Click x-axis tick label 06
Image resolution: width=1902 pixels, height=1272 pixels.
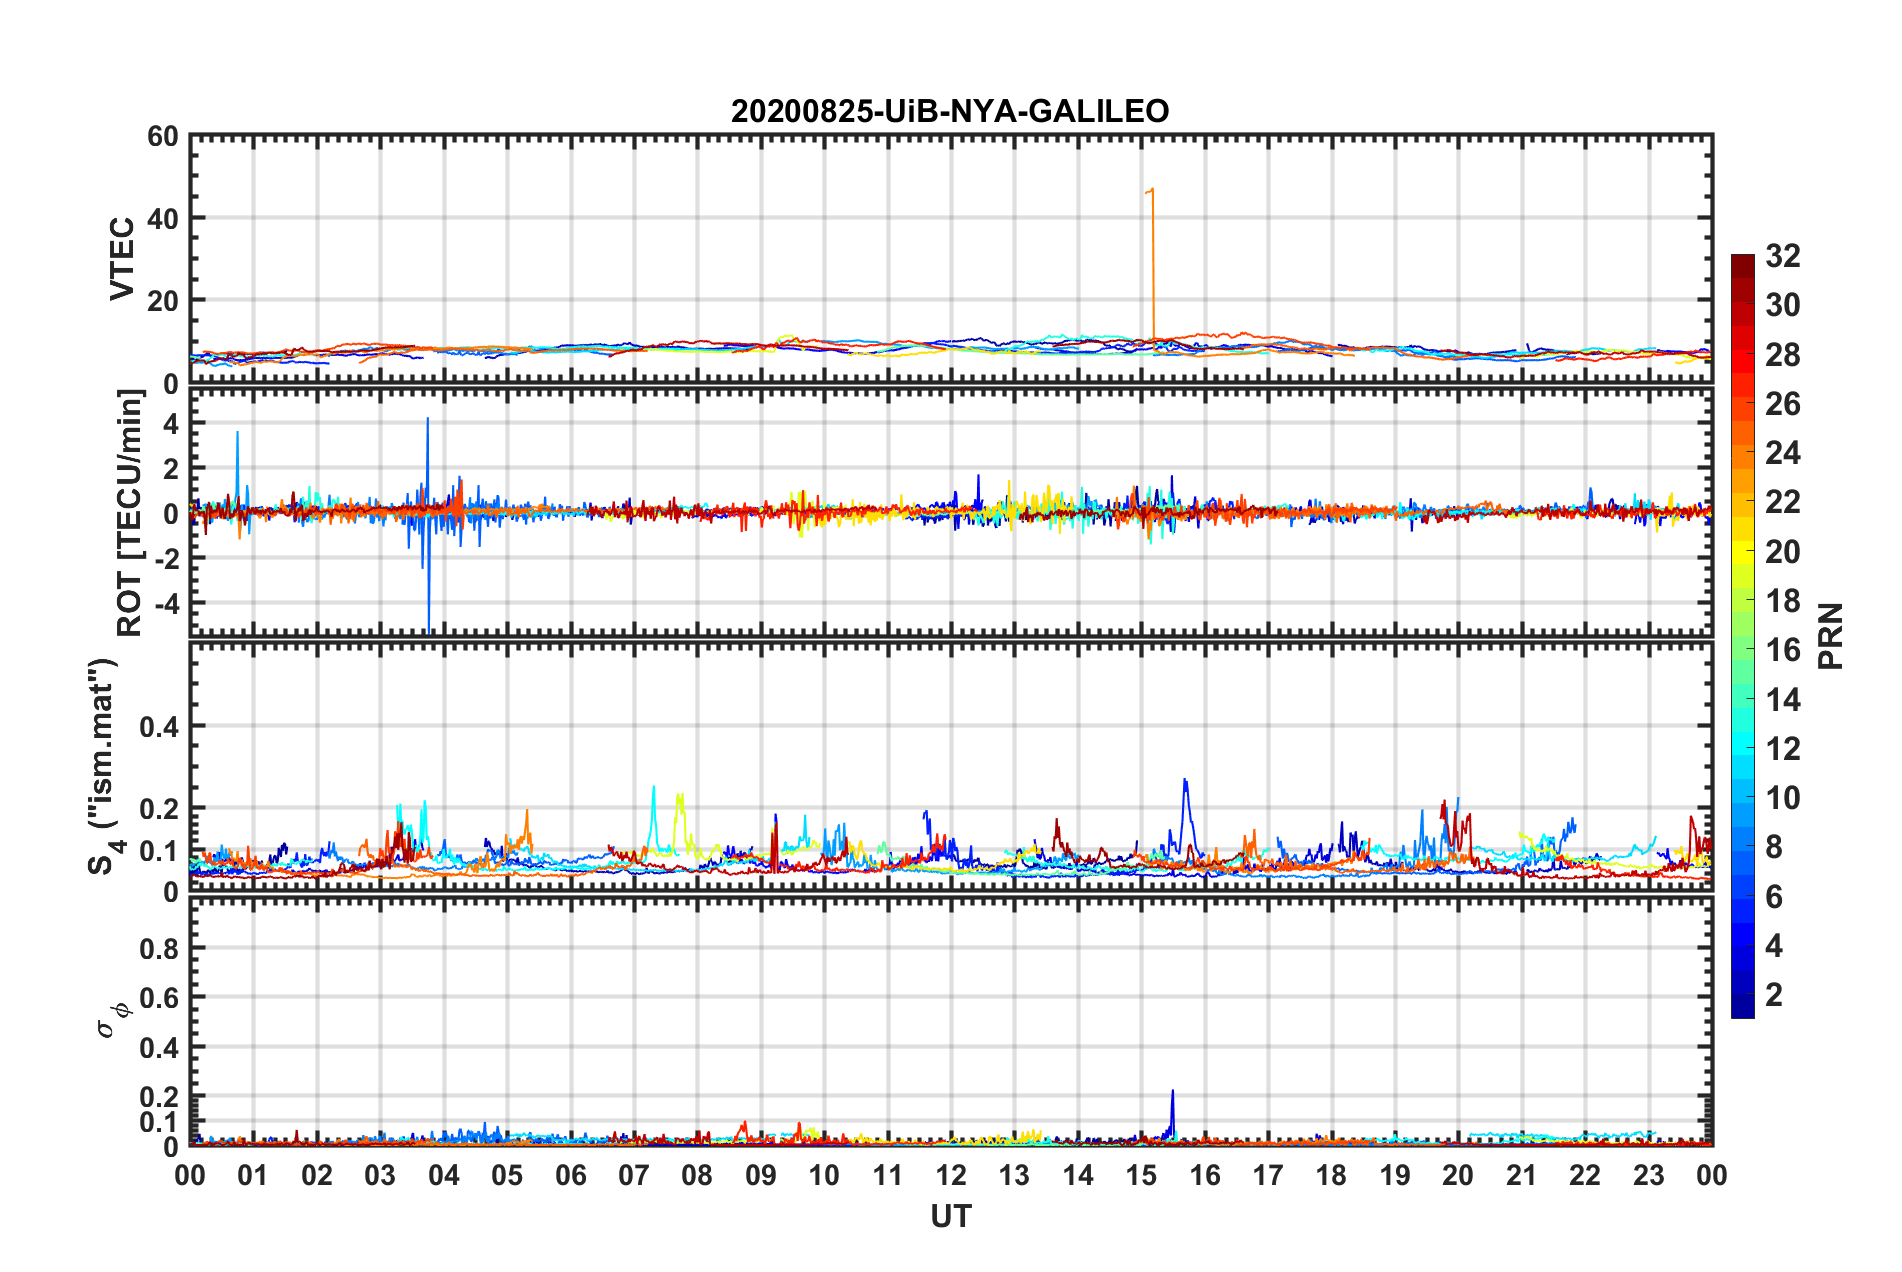571,1175
